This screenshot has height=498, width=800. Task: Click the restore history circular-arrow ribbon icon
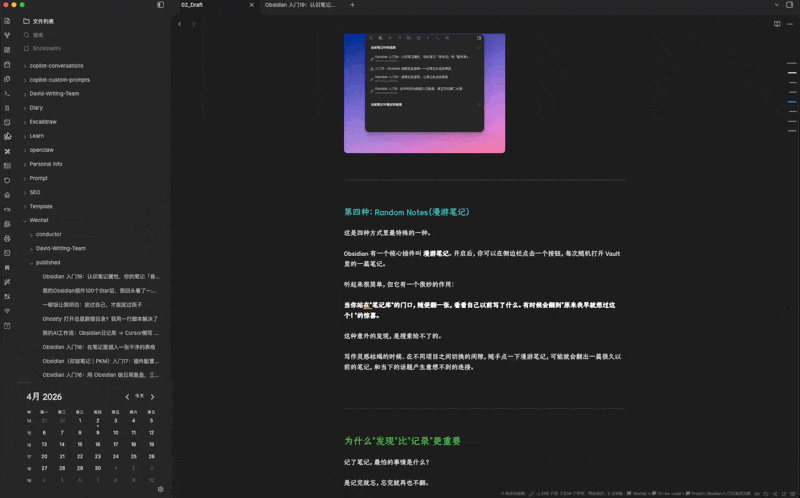(7, 180)
